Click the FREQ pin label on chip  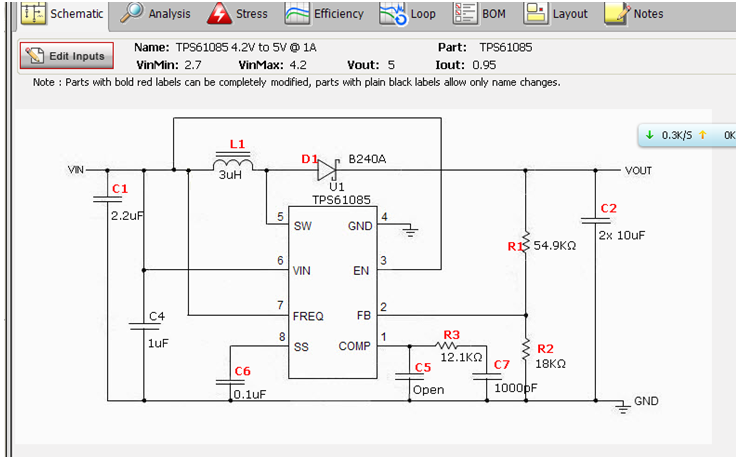308,317
